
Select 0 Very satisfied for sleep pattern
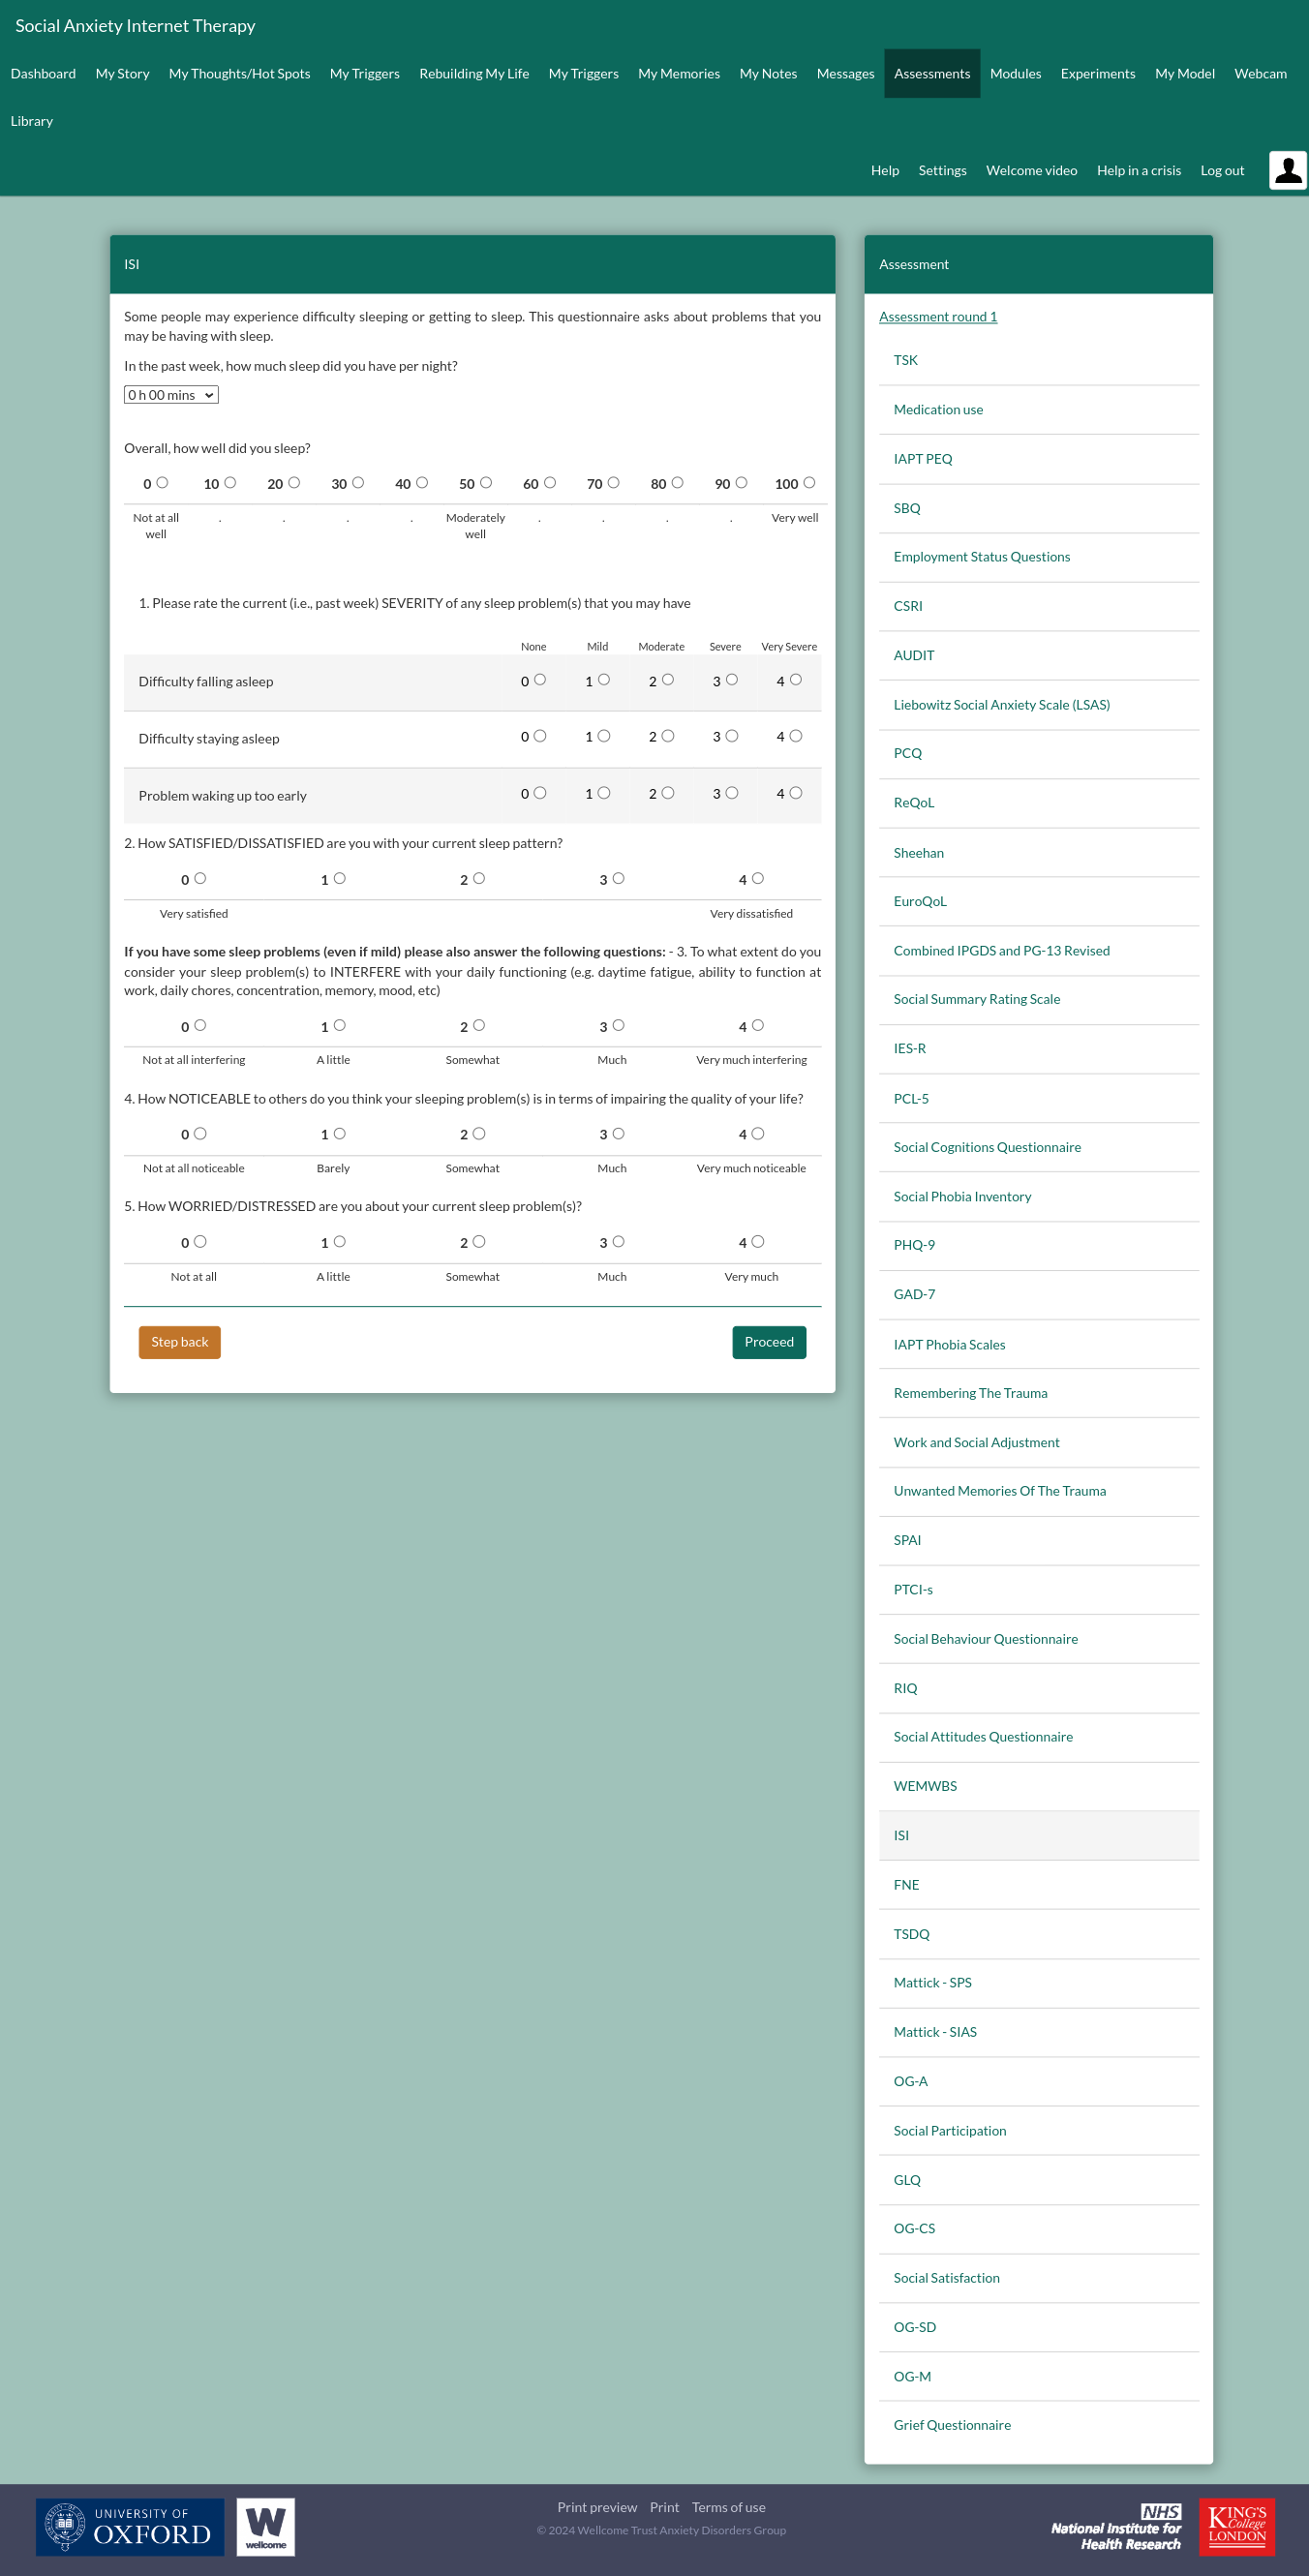tap(200, 878)
